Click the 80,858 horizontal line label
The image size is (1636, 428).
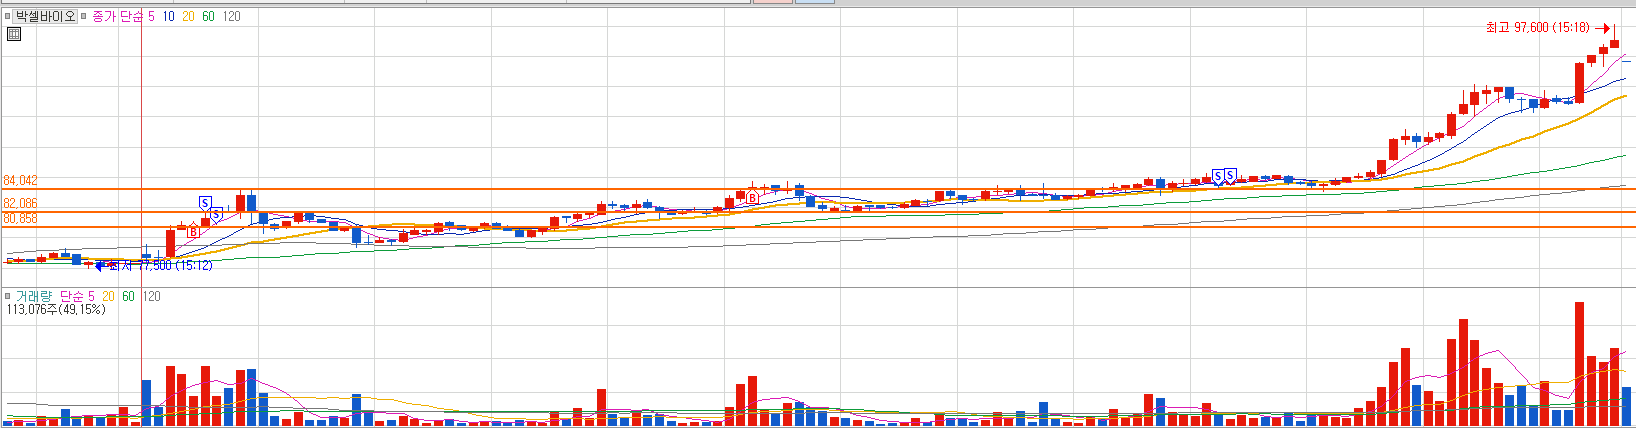[x=20, y=218]
